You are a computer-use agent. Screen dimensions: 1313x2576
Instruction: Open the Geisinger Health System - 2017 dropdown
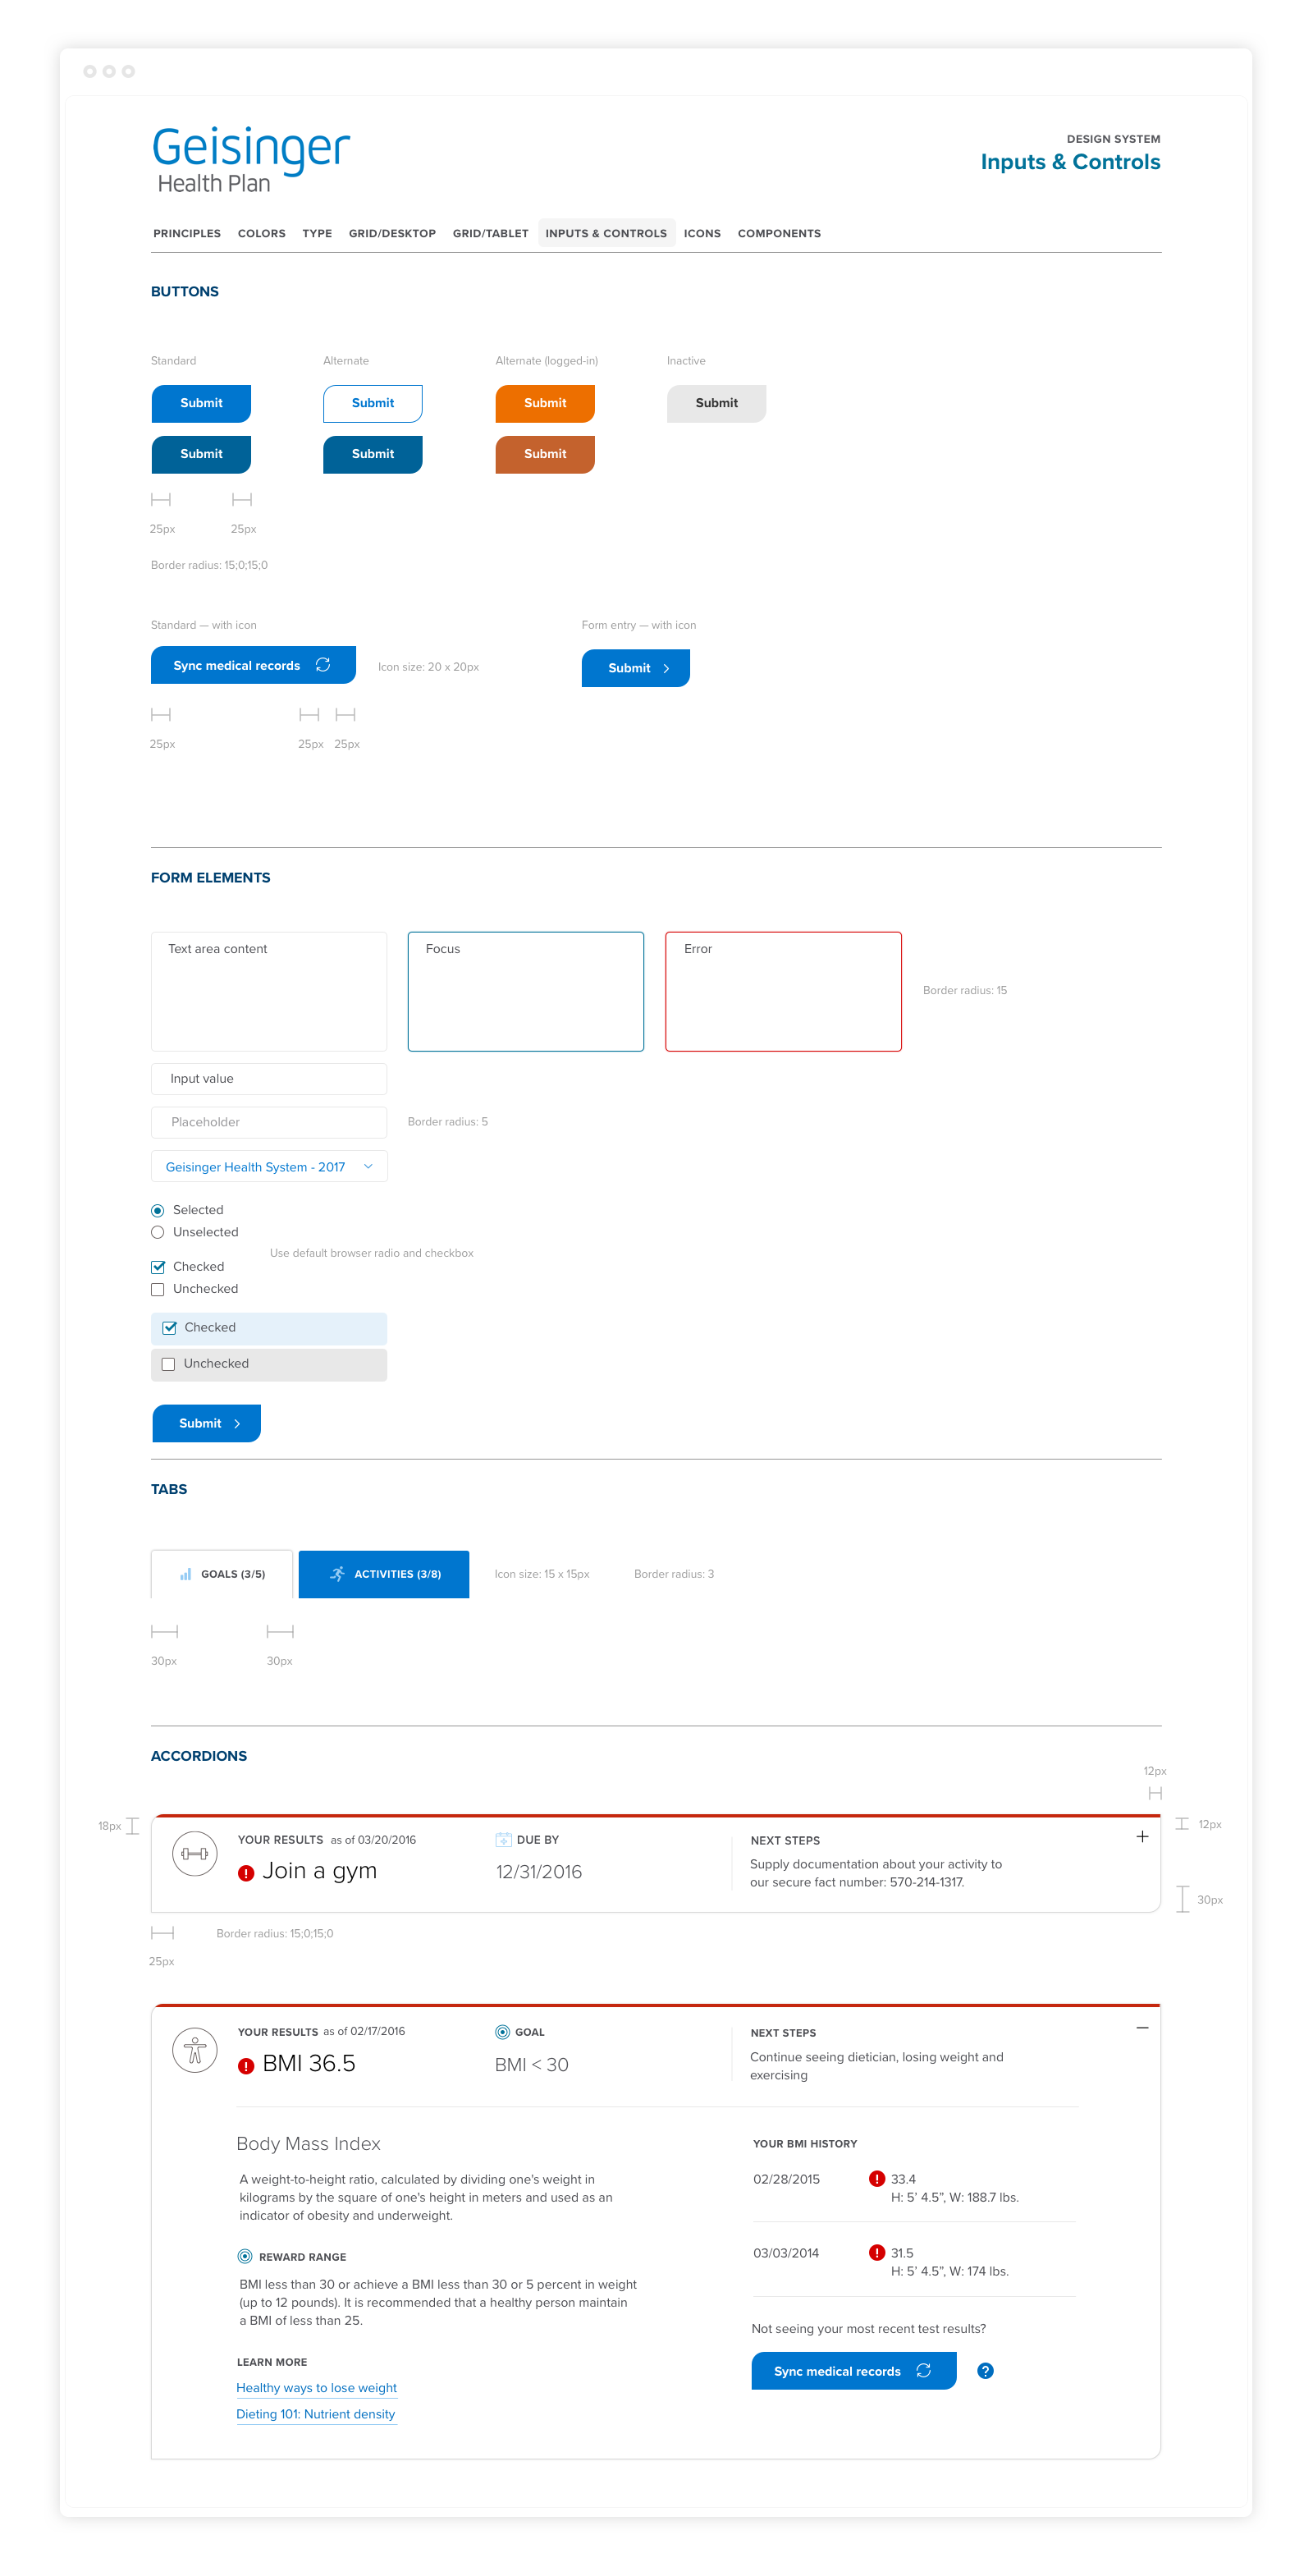point(269,1166)
